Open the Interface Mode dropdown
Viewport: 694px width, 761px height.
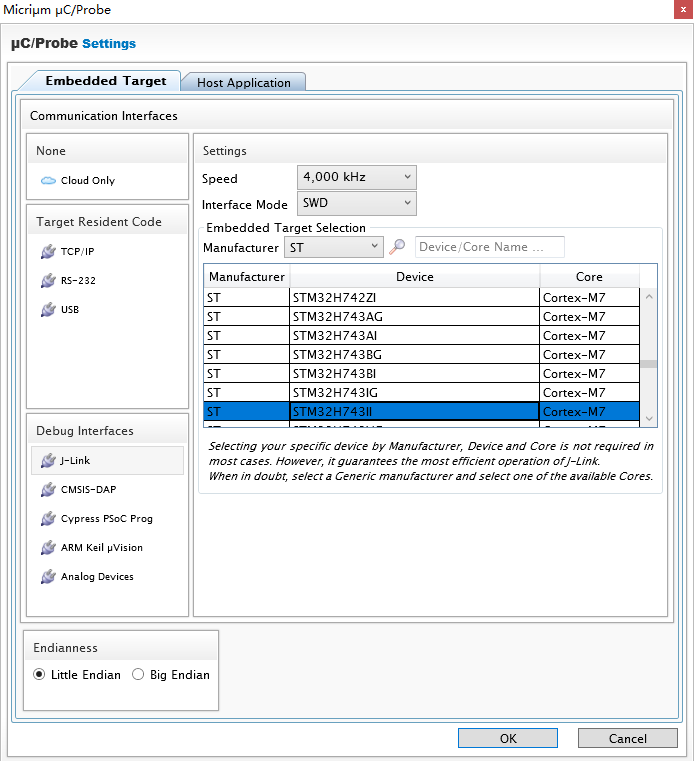(x=357, y=203)
